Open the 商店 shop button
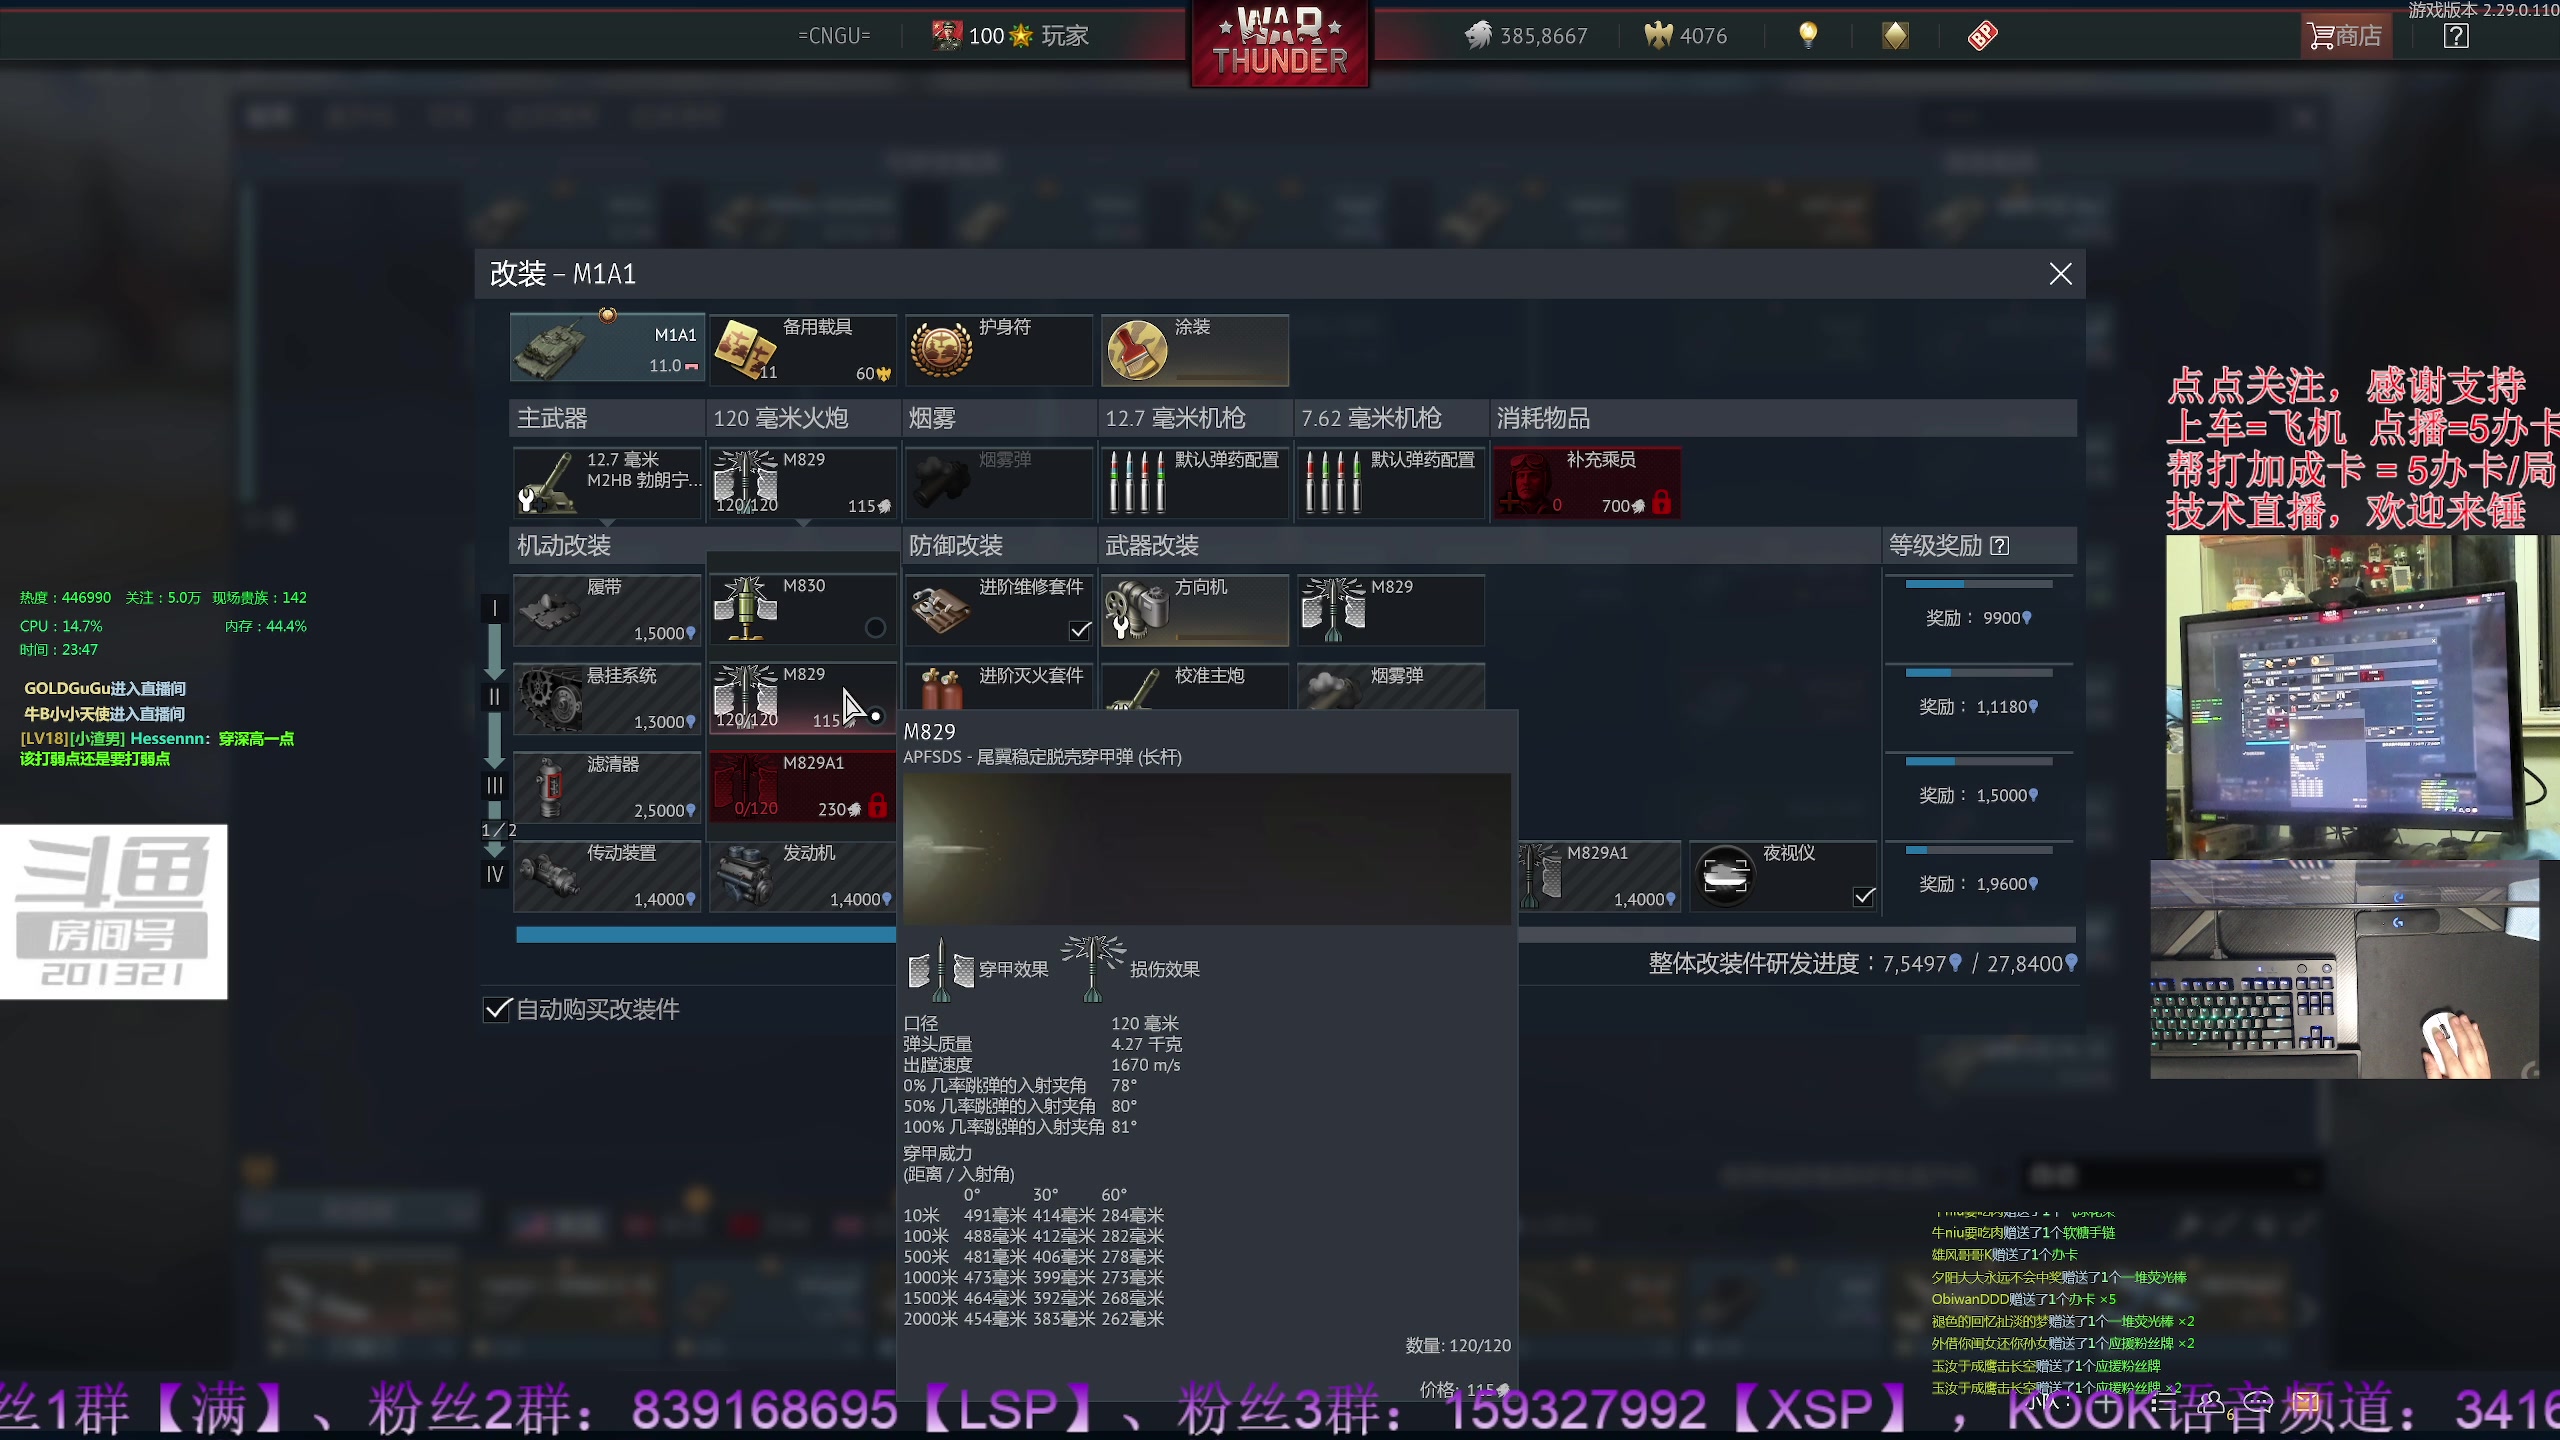 tap(2345, 36)
